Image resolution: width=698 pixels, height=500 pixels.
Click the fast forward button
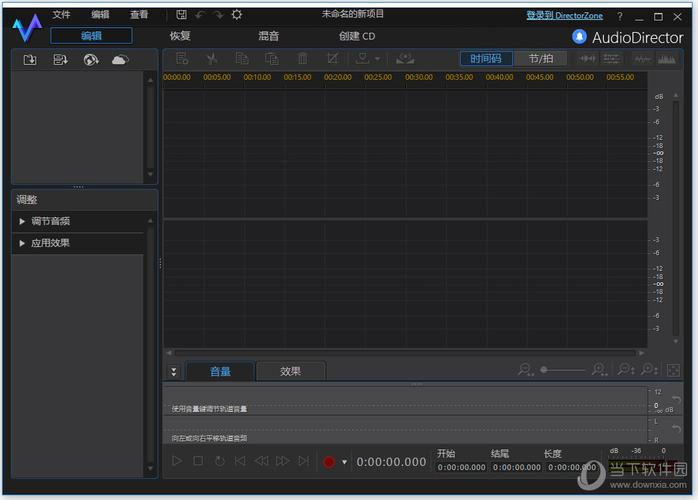click(283, 461)
